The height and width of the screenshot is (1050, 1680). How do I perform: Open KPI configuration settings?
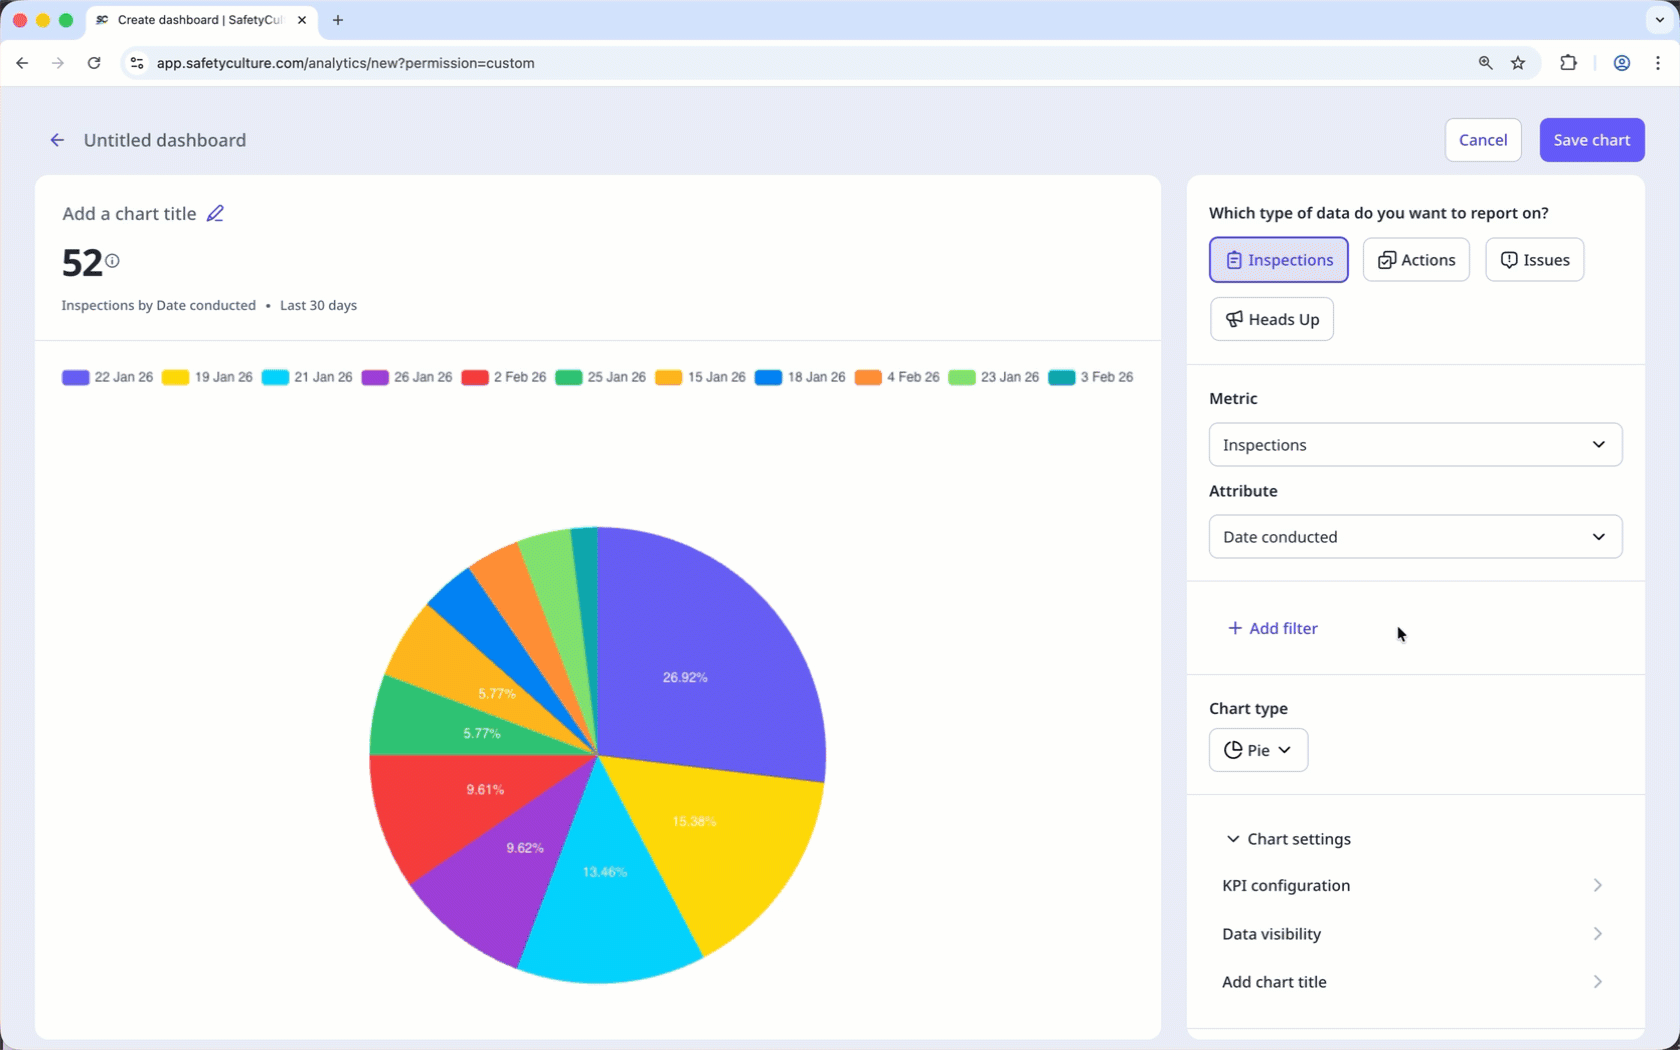click(1413, 885)
